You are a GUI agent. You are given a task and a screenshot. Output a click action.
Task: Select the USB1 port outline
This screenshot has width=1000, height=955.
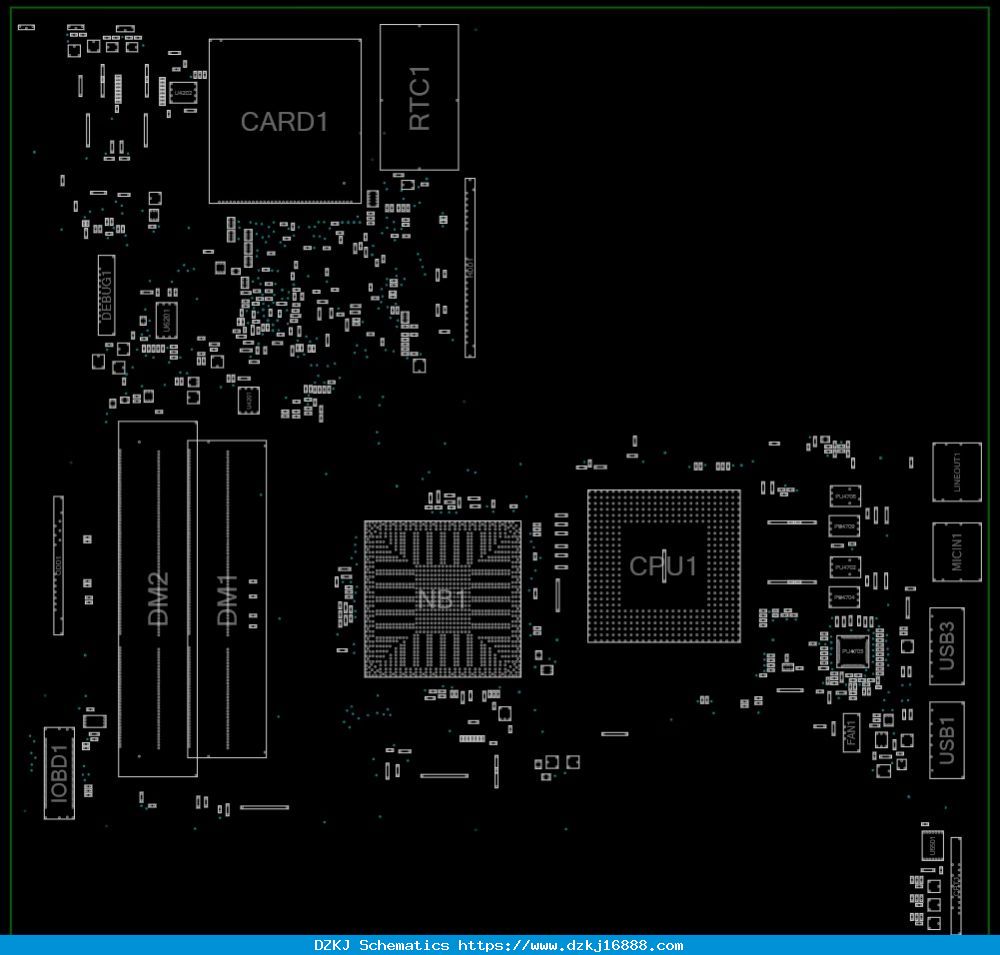947,740
